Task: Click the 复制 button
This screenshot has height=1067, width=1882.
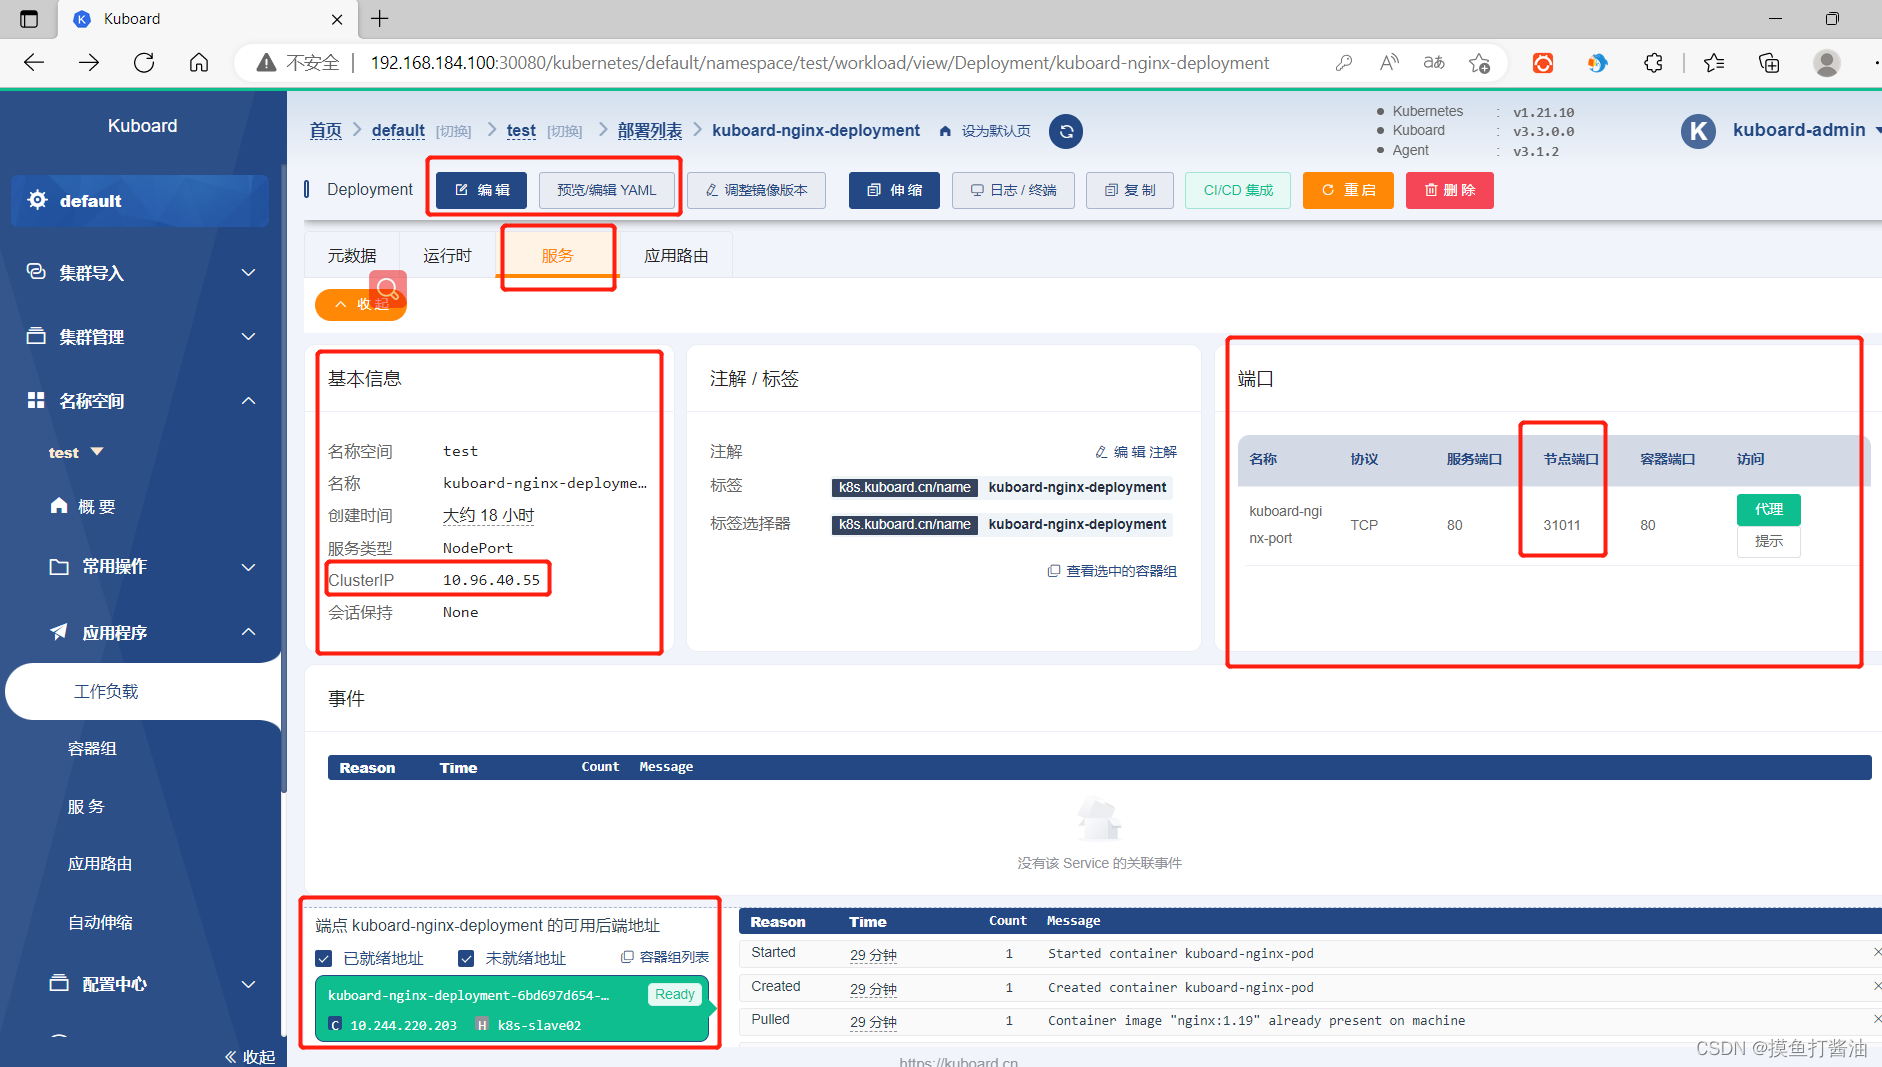Action: pyautogui.click(x=1130, y=190)
